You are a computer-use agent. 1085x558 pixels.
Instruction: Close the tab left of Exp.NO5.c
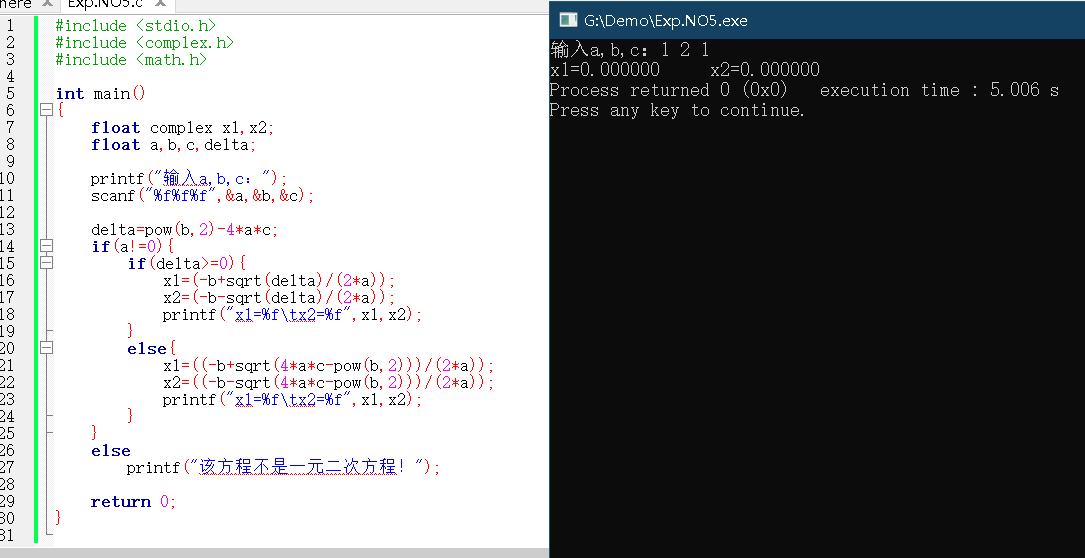click(x=47, y=4)
